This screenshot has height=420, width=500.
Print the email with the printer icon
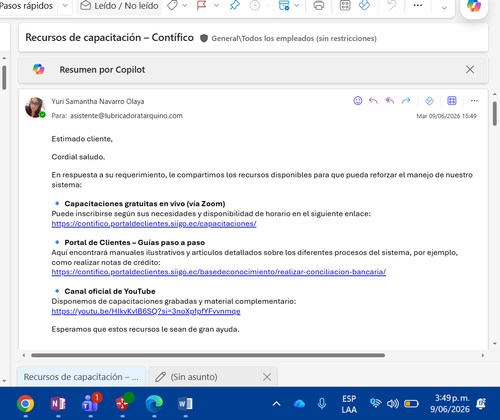(x=319, y=6)
